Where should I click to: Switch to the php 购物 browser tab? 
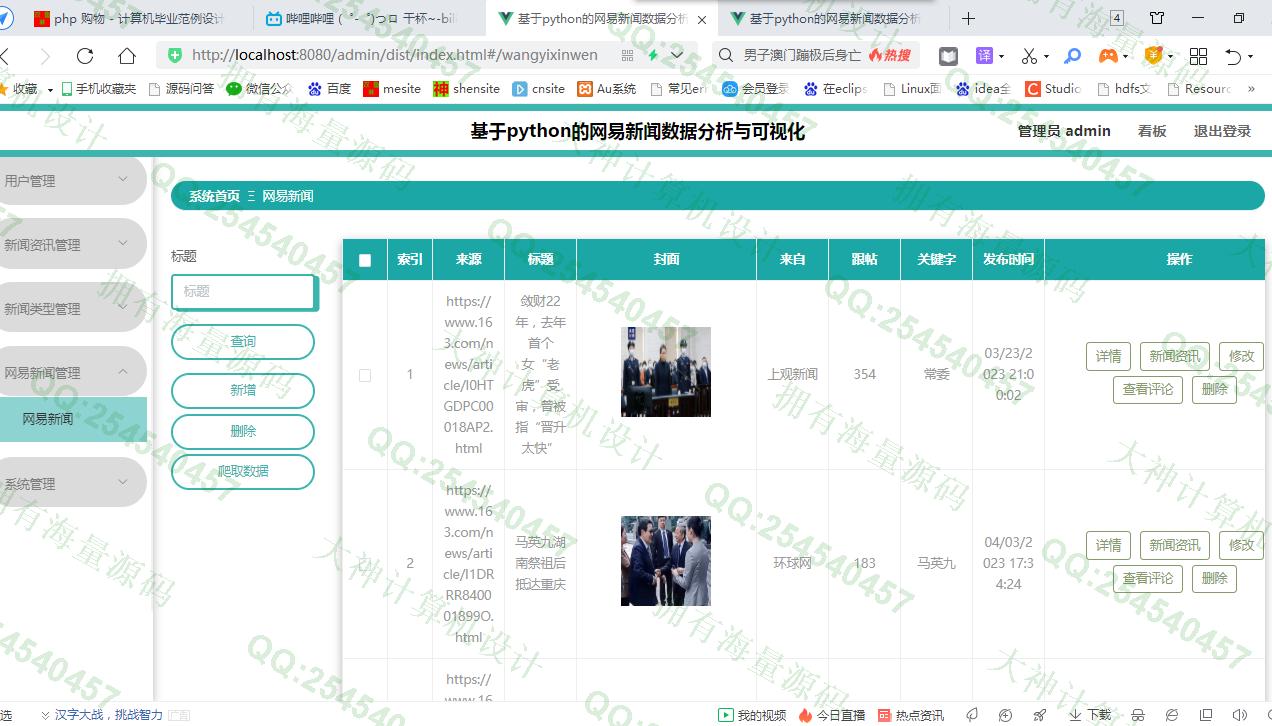(x=129, y=19)
